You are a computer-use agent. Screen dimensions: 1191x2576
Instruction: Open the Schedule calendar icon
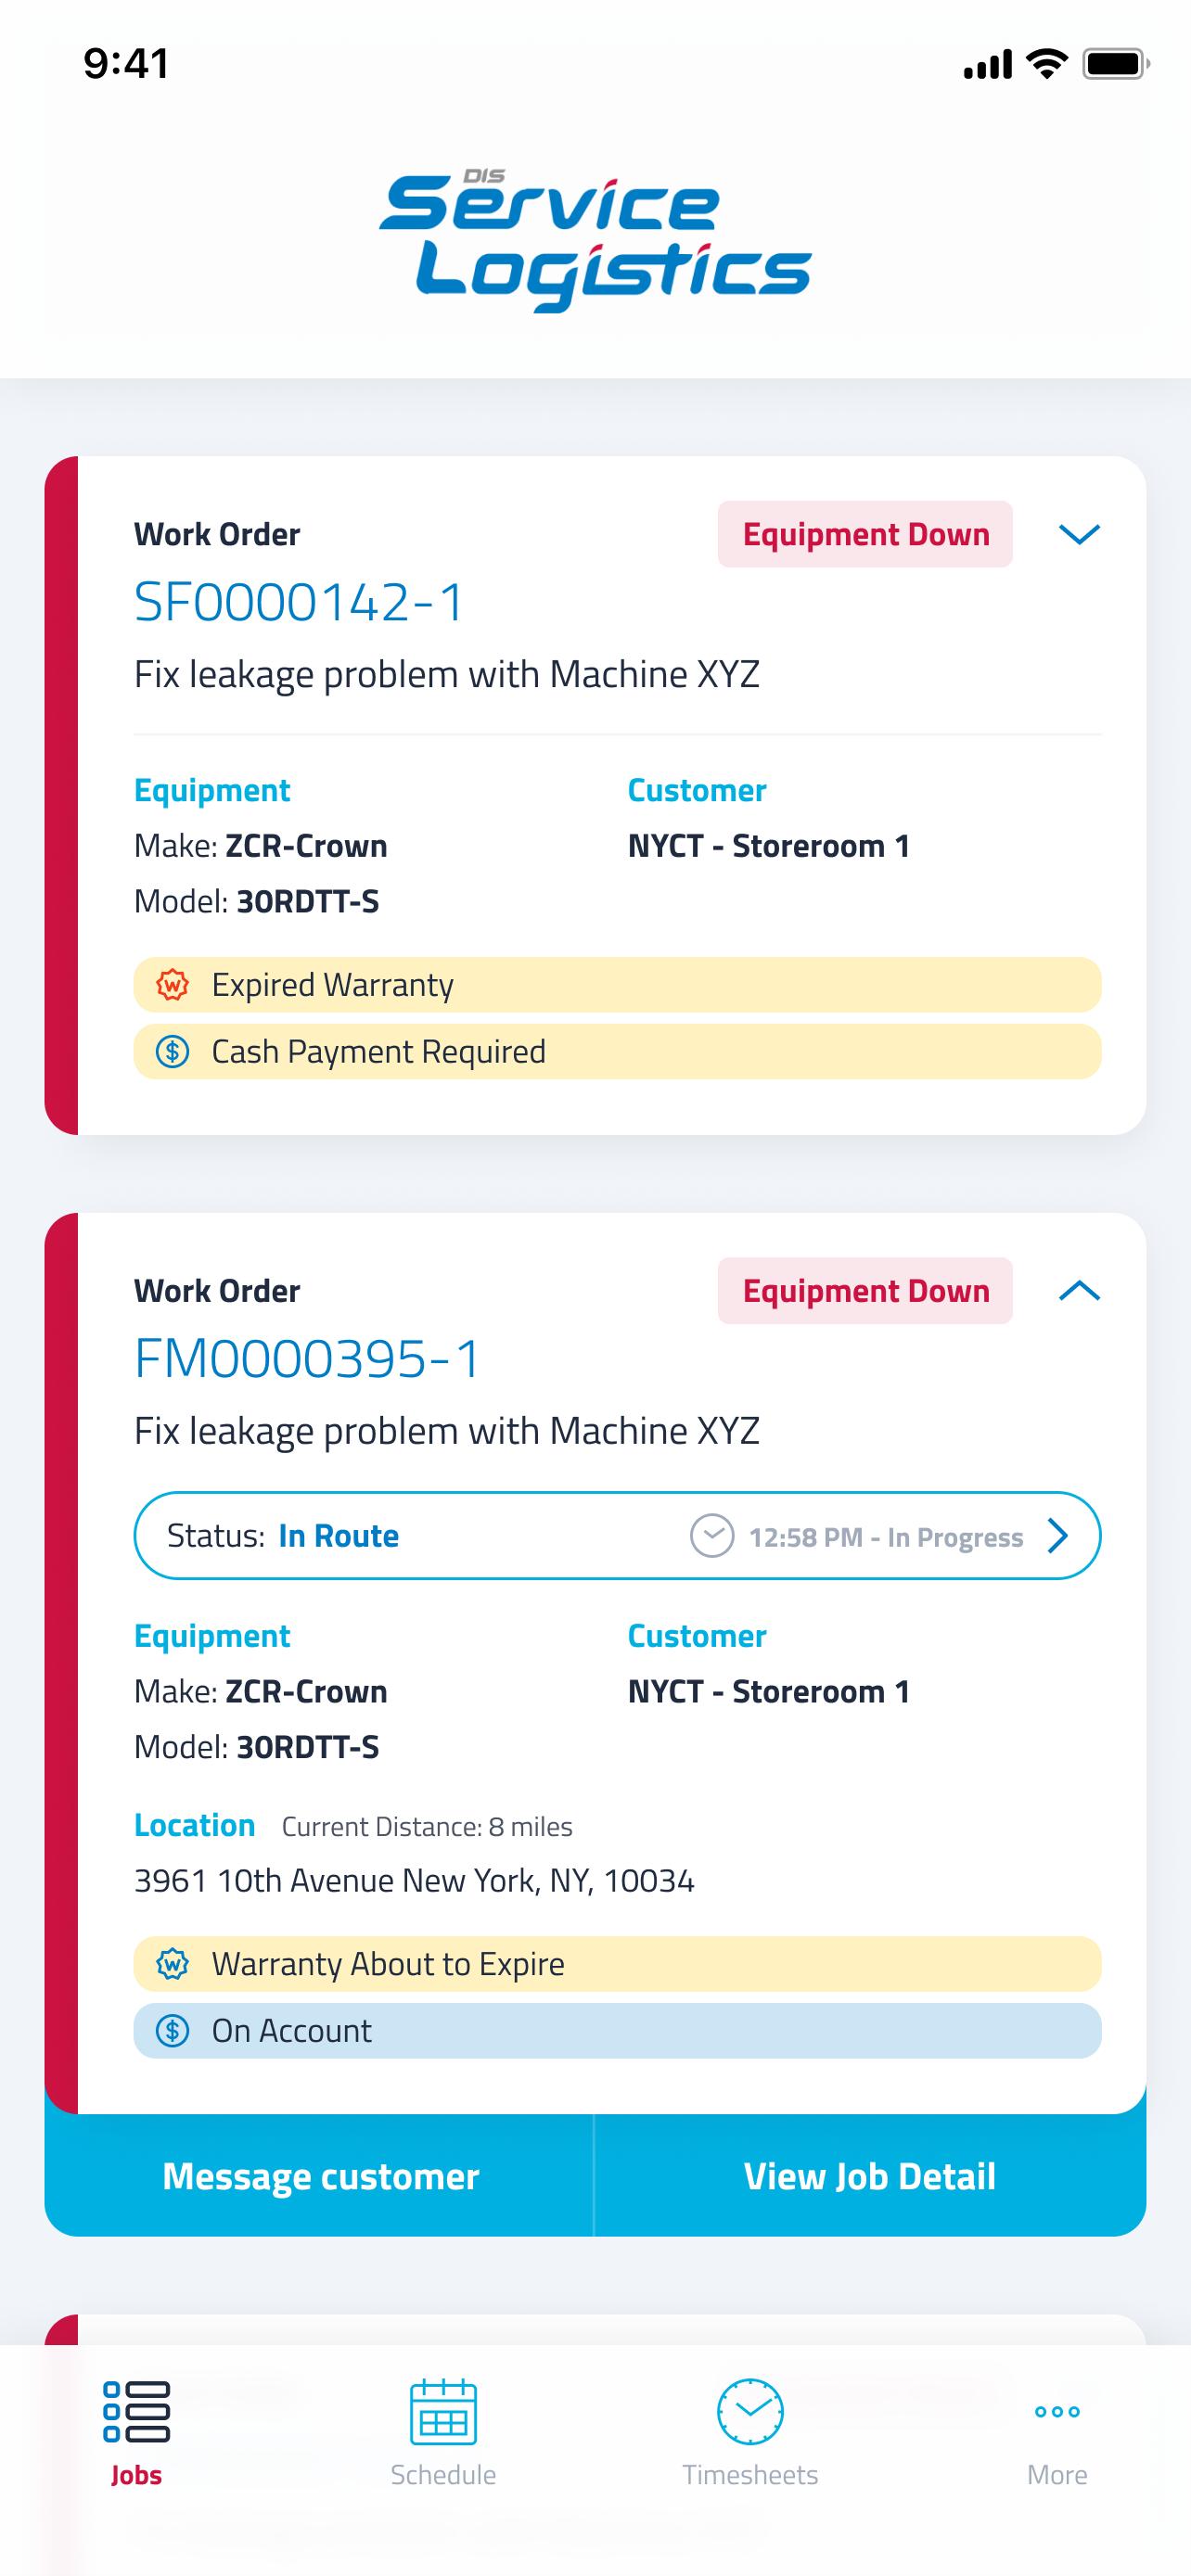(443, 2411)
